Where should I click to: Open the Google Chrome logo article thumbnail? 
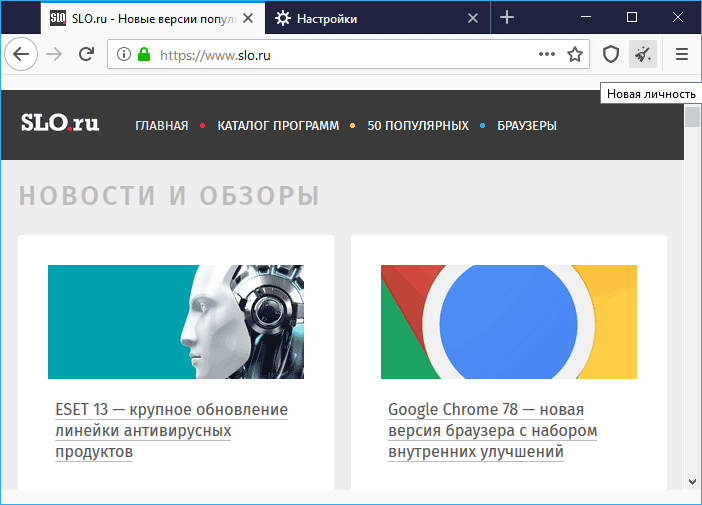tap(509, 322)
